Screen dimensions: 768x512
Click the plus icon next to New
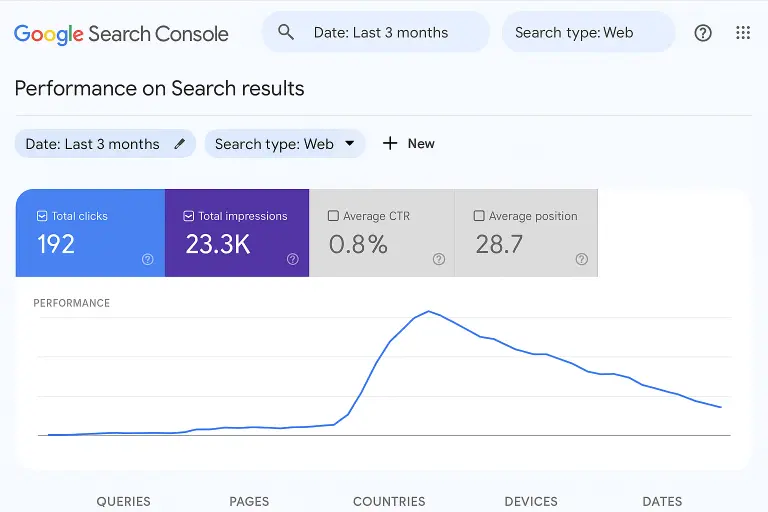tap(390, 143)
